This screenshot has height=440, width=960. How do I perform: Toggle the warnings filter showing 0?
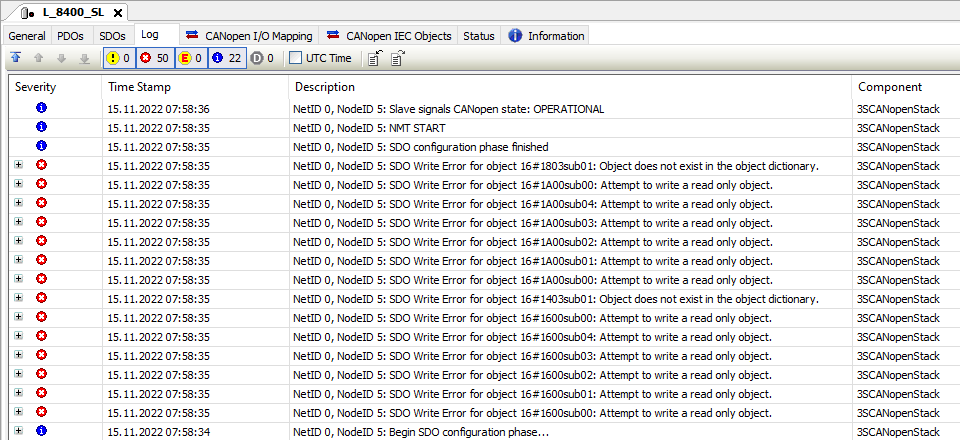[118, 58]
